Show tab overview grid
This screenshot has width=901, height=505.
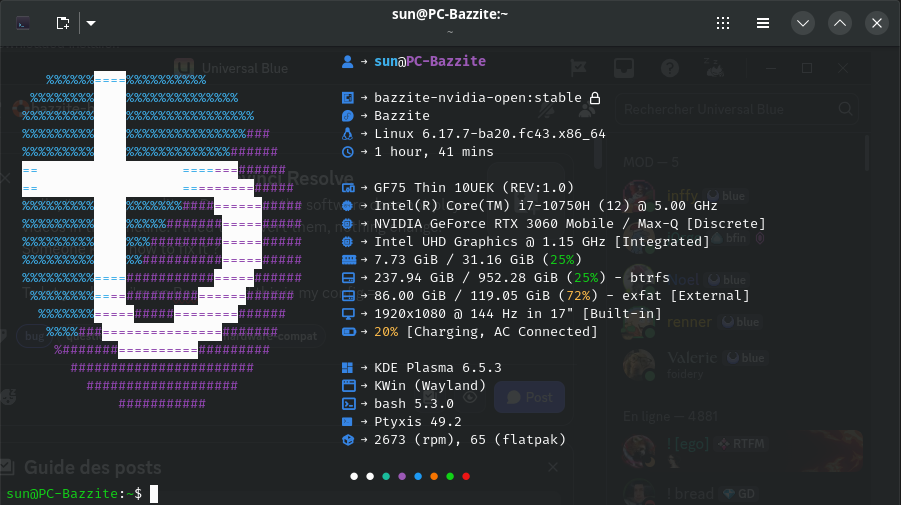pyautogui.click(x=723, y=23)
